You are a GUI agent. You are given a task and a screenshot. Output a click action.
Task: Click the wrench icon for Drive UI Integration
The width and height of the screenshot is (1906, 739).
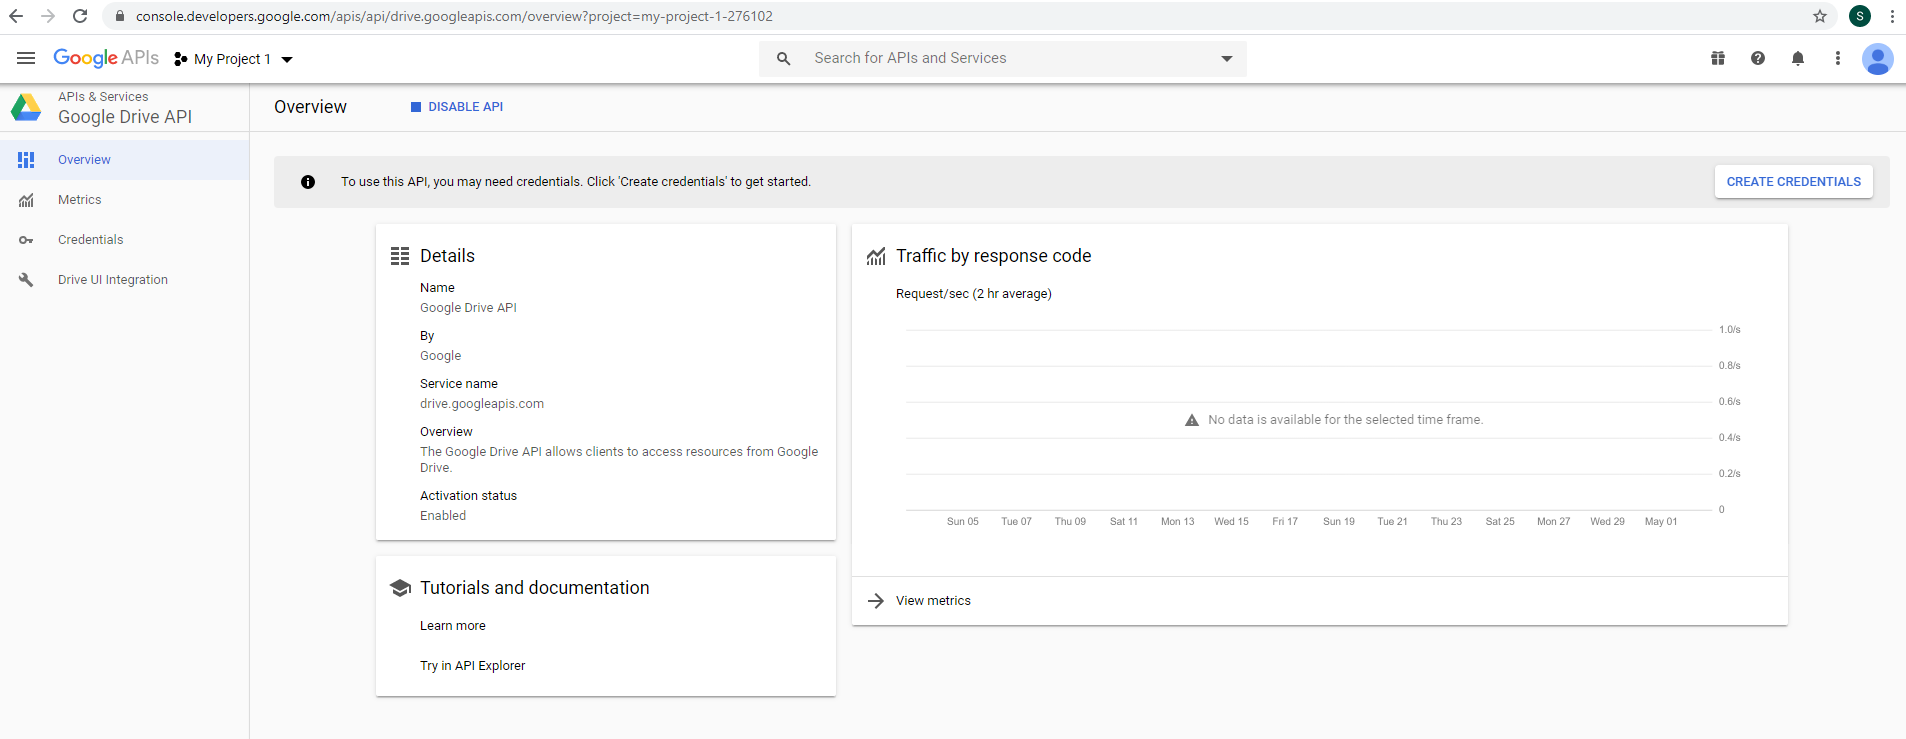[26, 280]
